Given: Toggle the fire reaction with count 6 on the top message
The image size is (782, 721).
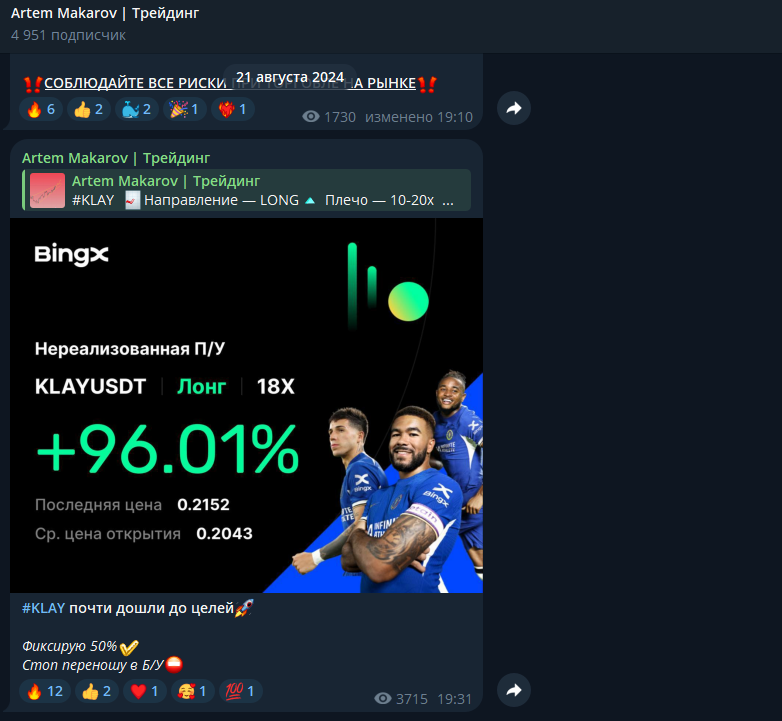Looking at the screenshot, I should (x=41, y=109).
